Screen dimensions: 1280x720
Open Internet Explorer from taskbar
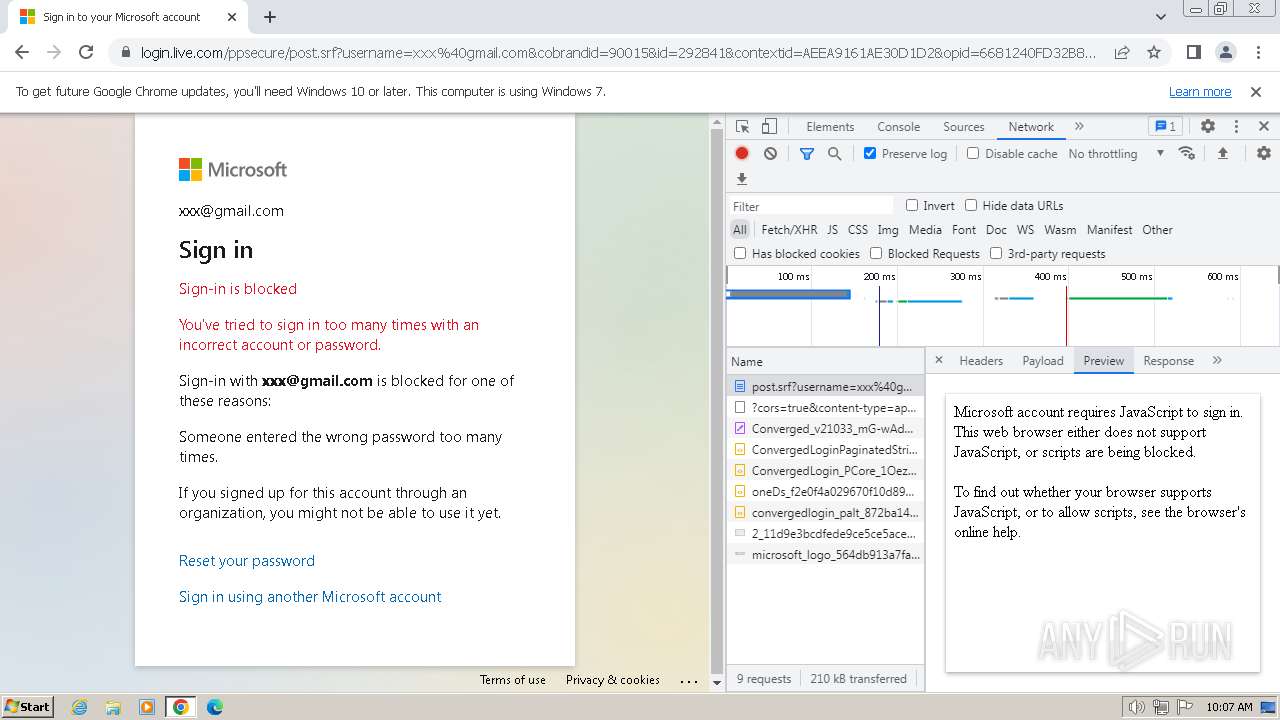point(80,707)
